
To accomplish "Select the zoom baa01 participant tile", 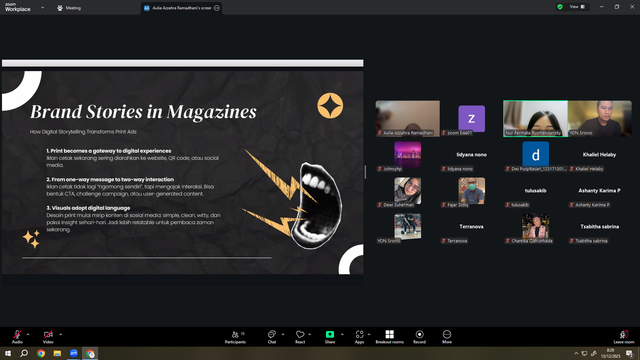I will pyautogui.click(x=471, y=118).
